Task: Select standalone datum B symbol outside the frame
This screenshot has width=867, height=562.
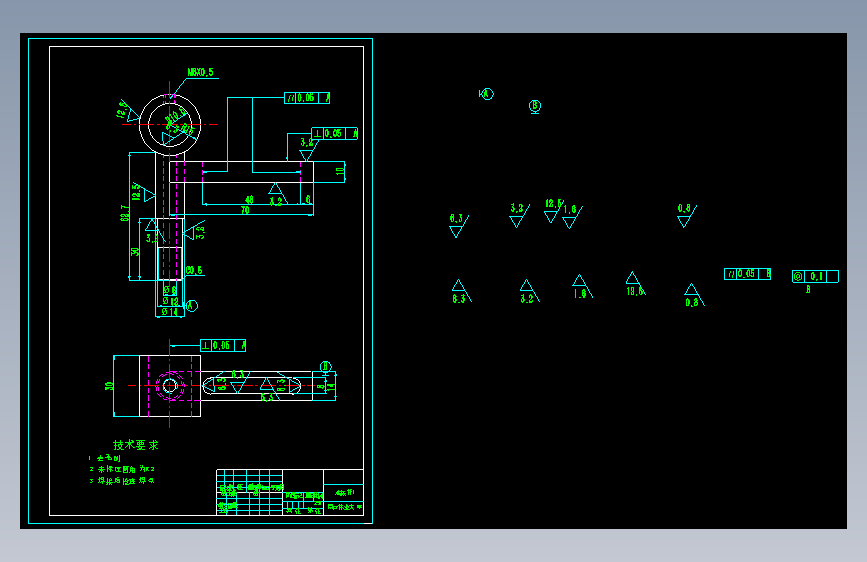Action: pyautogui.click(x=535, y=106)
